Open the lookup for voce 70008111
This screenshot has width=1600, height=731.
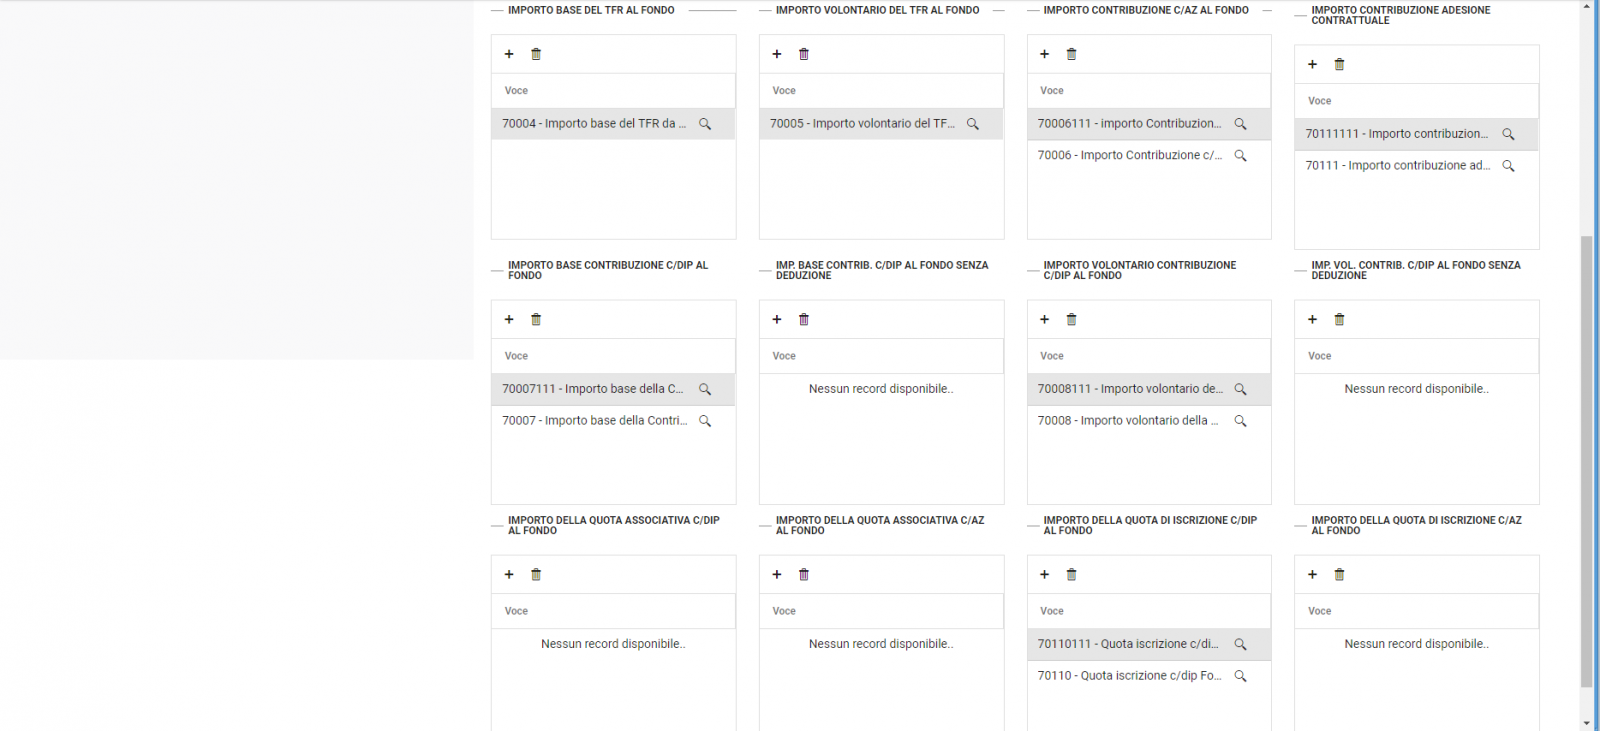1241,389
